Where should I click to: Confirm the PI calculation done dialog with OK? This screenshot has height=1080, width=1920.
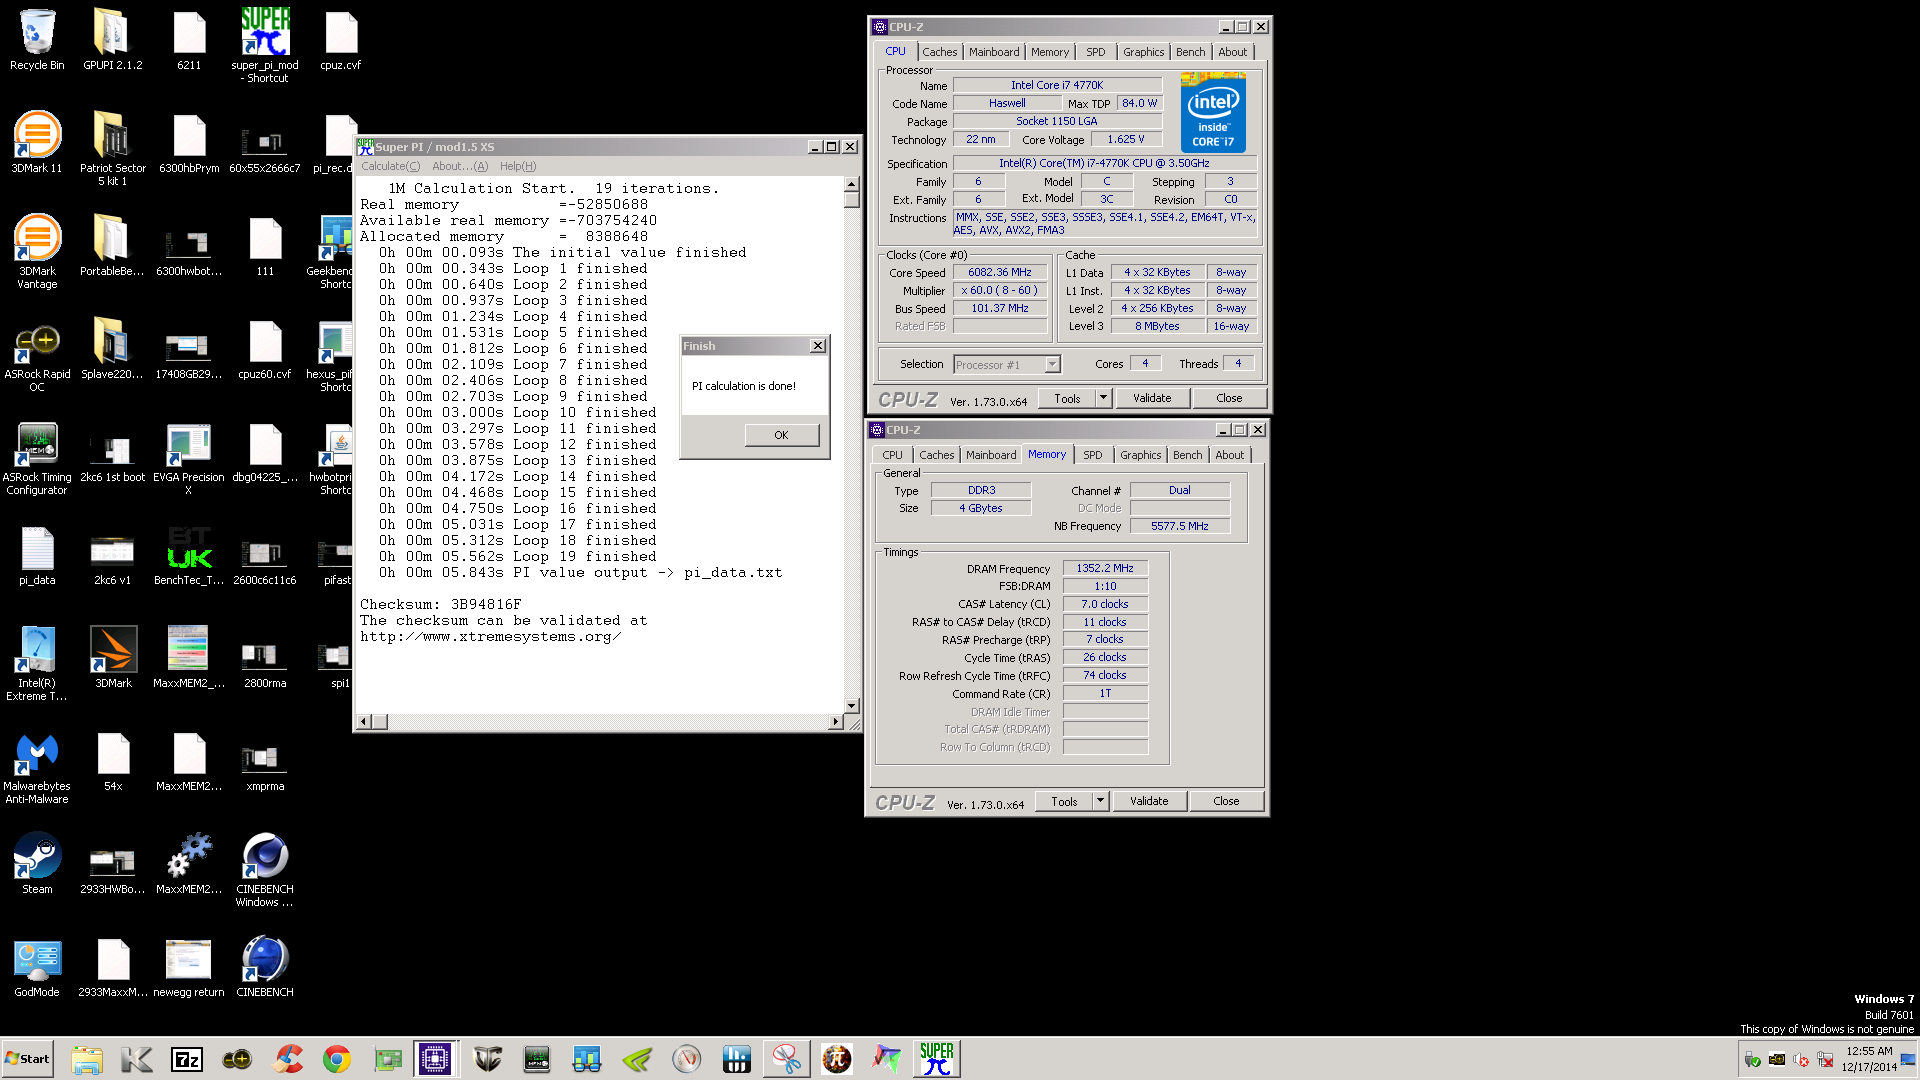pyautogui.click(x=781, y=435)
